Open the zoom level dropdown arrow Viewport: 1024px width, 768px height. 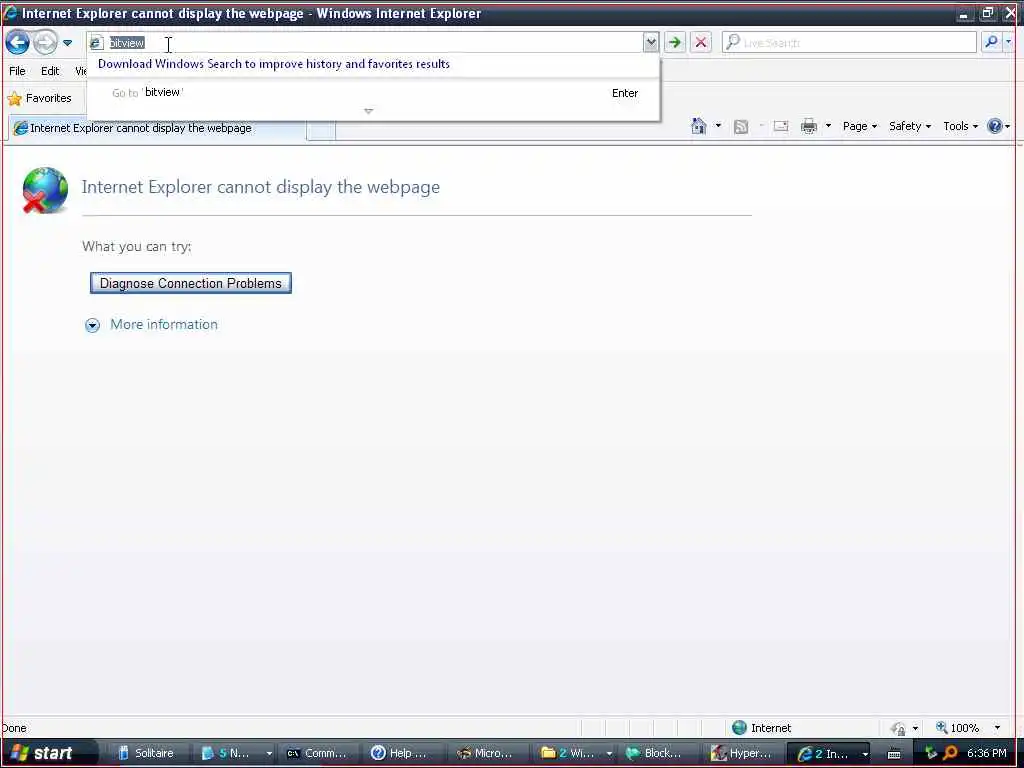point(997,728)
